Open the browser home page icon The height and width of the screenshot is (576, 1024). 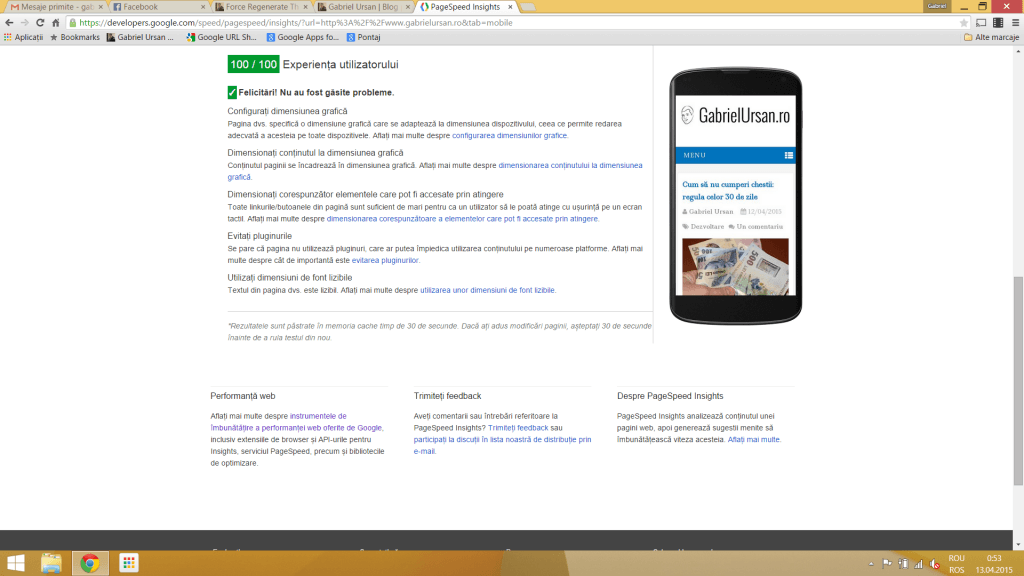[x=56, y=22]
